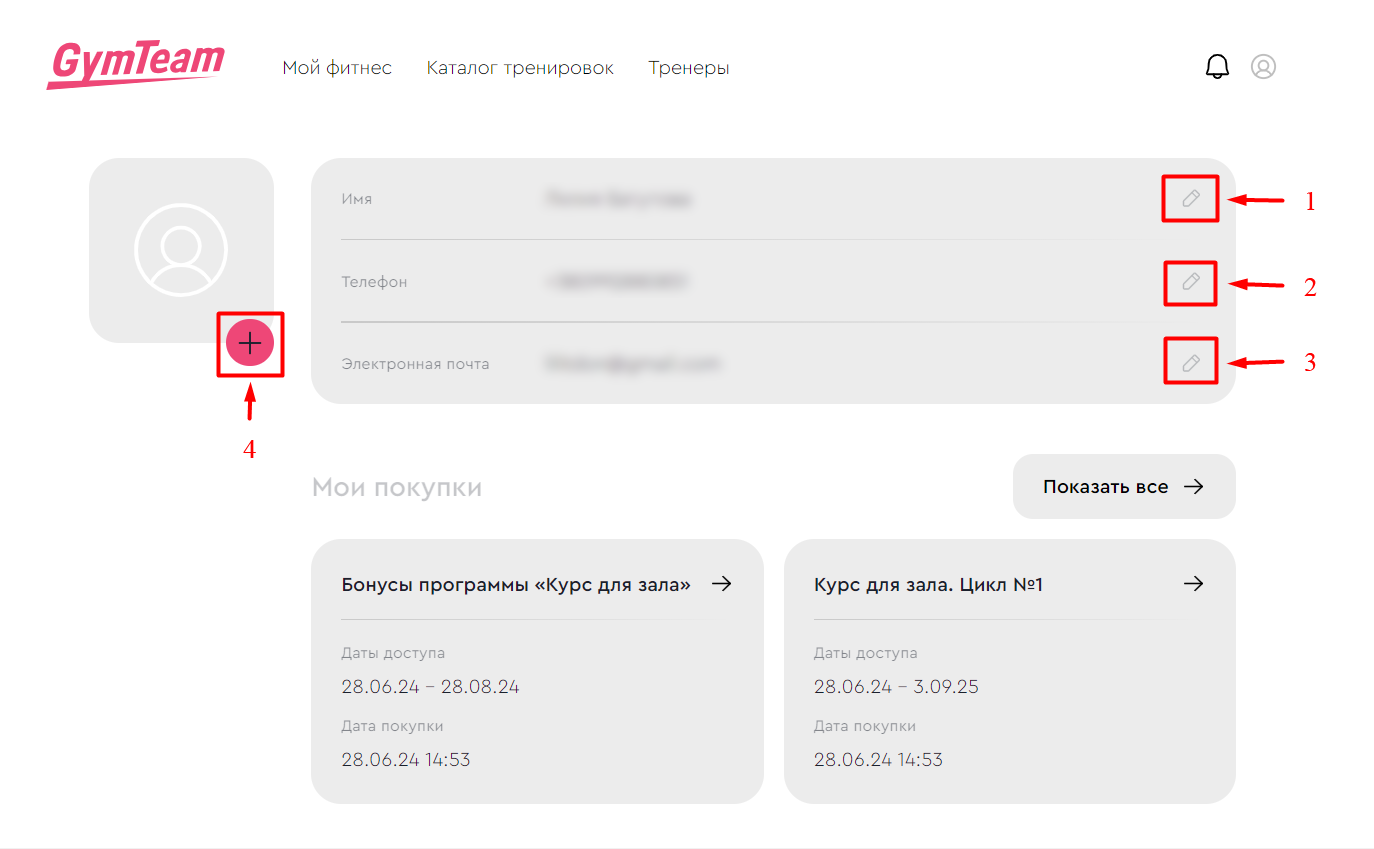Click pencil icon next to Телефон
The image size is (1374, 849).
(x=1190, y=282)
